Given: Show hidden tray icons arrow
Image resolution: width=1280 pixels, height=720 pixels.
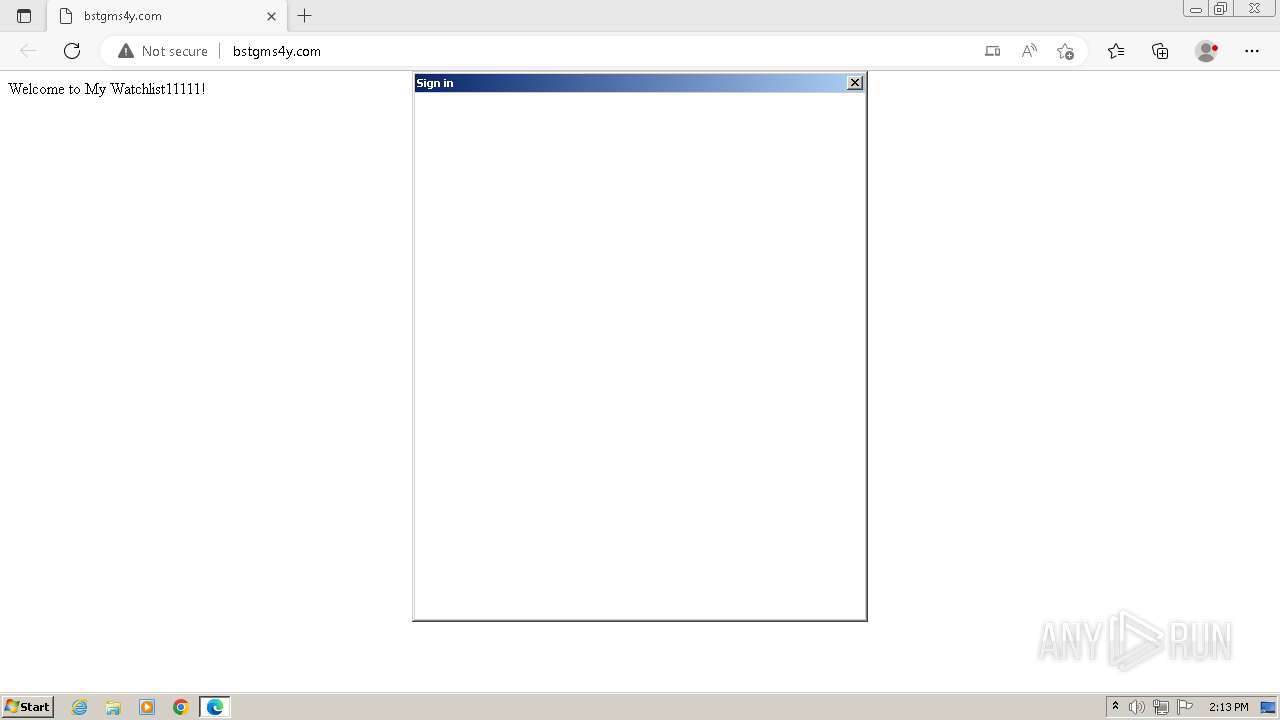Looking at the screenshot, I should coord(1115,707).
